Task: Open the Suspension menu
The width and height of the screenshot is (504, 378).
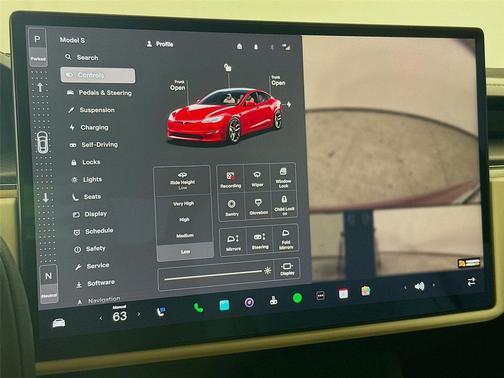Action: (91, 110)
